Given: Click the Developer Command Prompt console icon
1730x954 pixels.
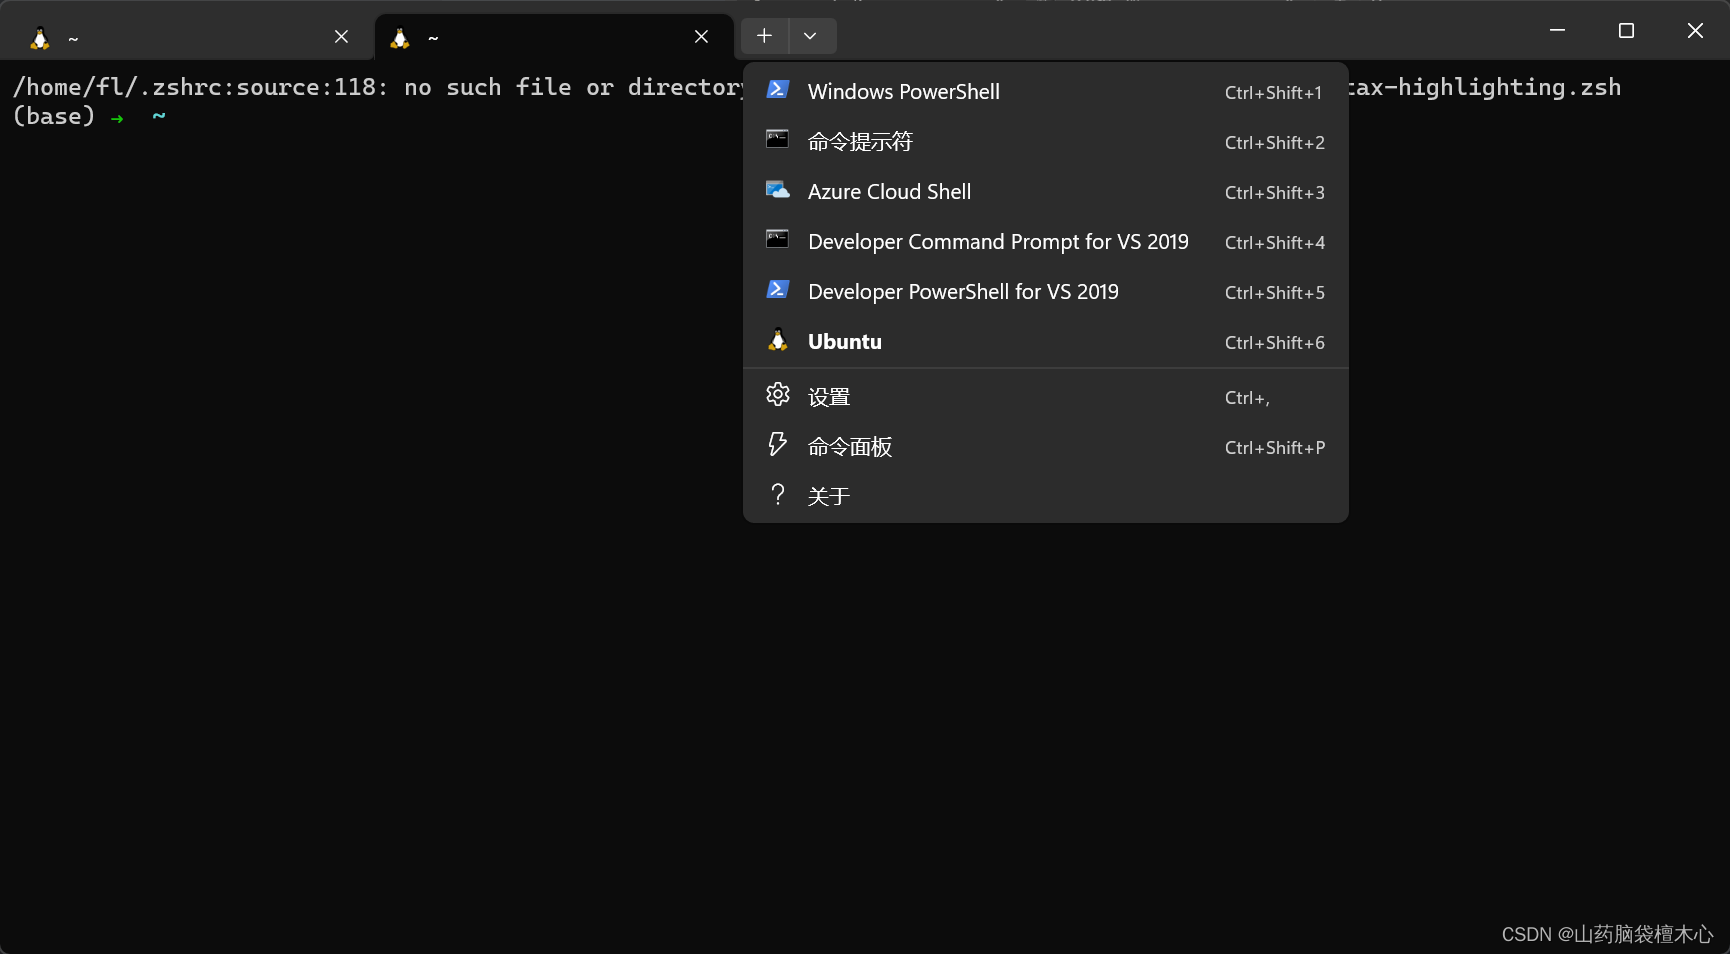Looking at the screenshot, I should point(777,239).
